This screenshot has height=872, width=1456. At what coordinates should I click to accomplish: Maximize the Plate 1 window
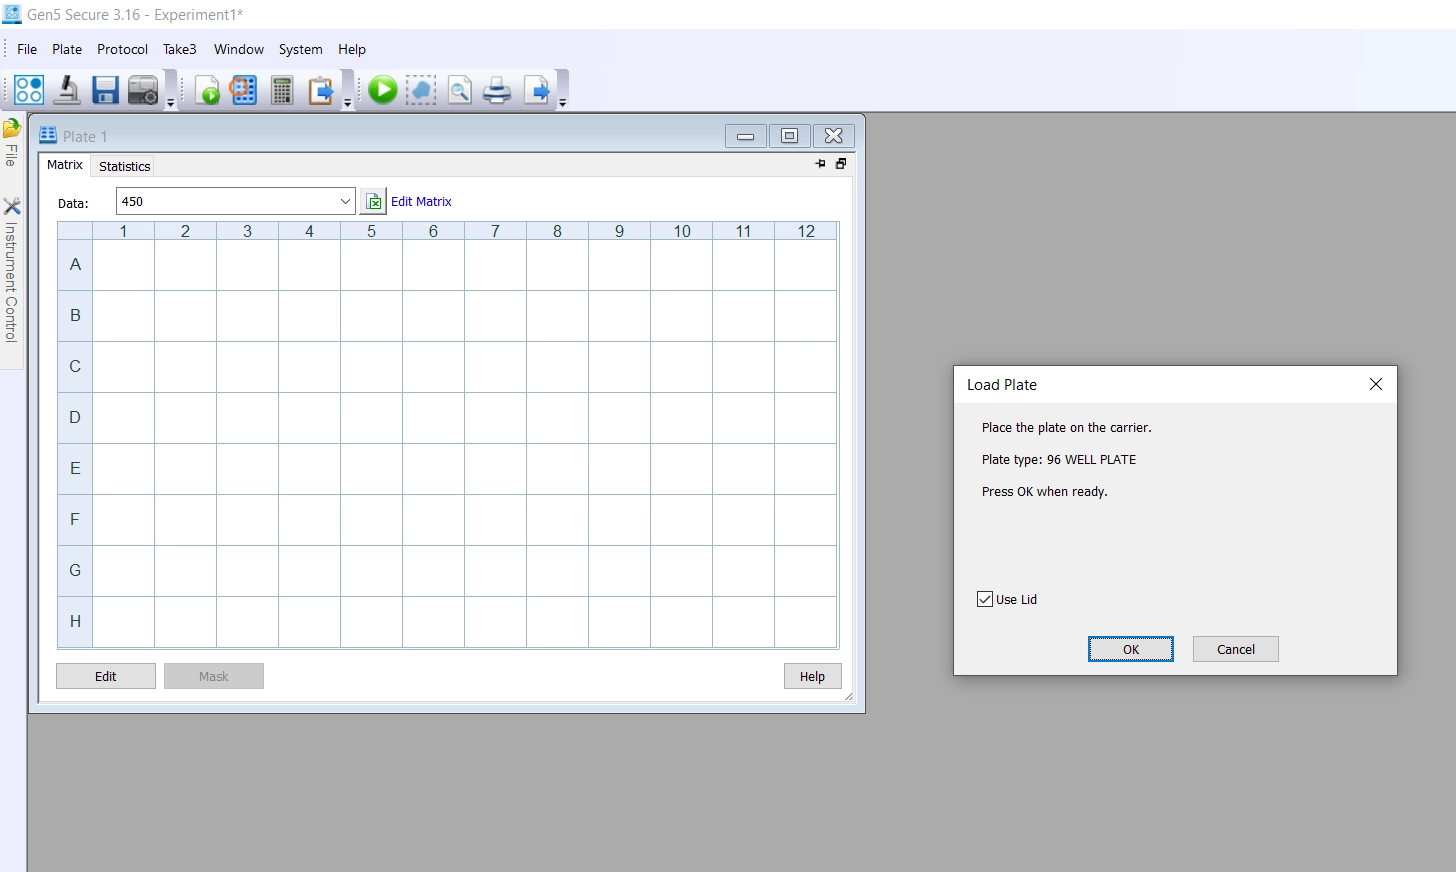click(x=790, y=136)
